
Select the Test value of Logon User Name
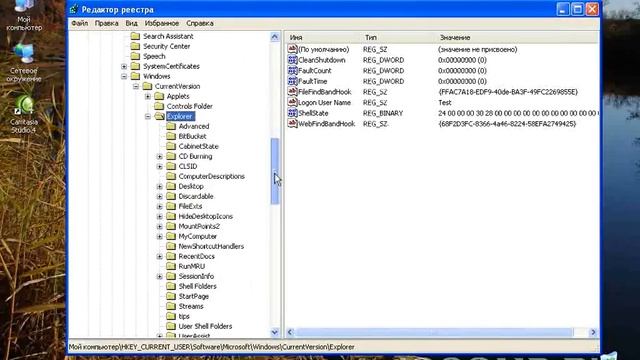[445, 102]
